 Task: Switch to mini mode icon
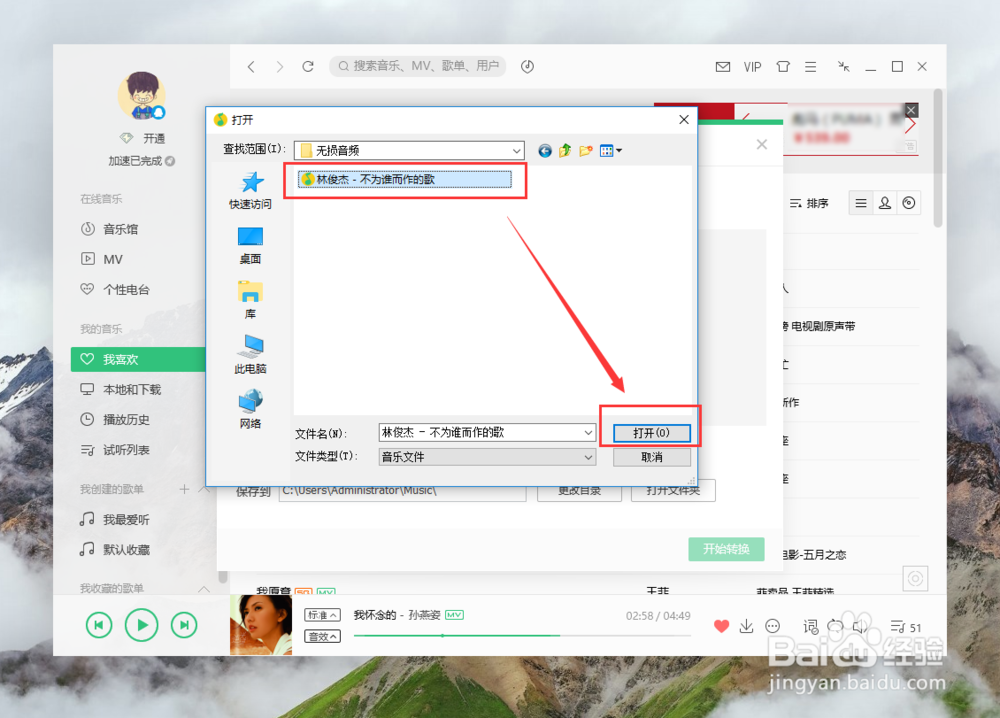click(844, 66)
